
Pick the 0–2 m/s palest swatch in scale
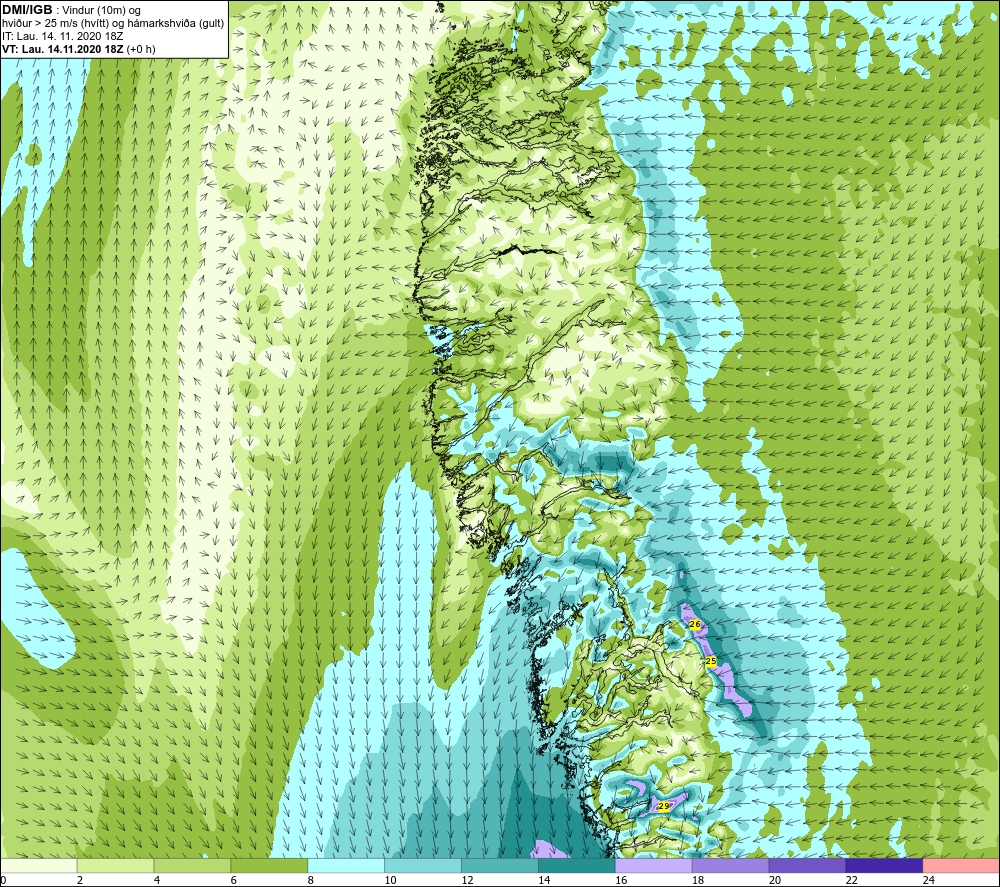pyautogui.click(x=39, y=865)
